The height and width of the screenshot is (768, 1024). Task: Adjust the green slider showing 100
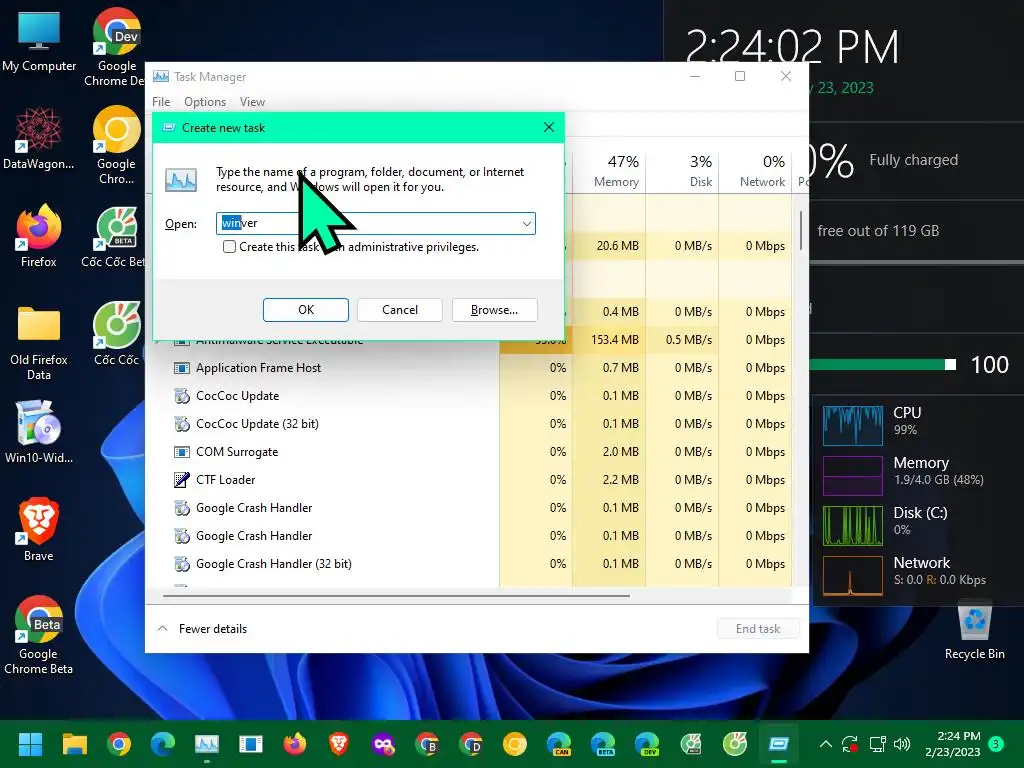point(950,364)
